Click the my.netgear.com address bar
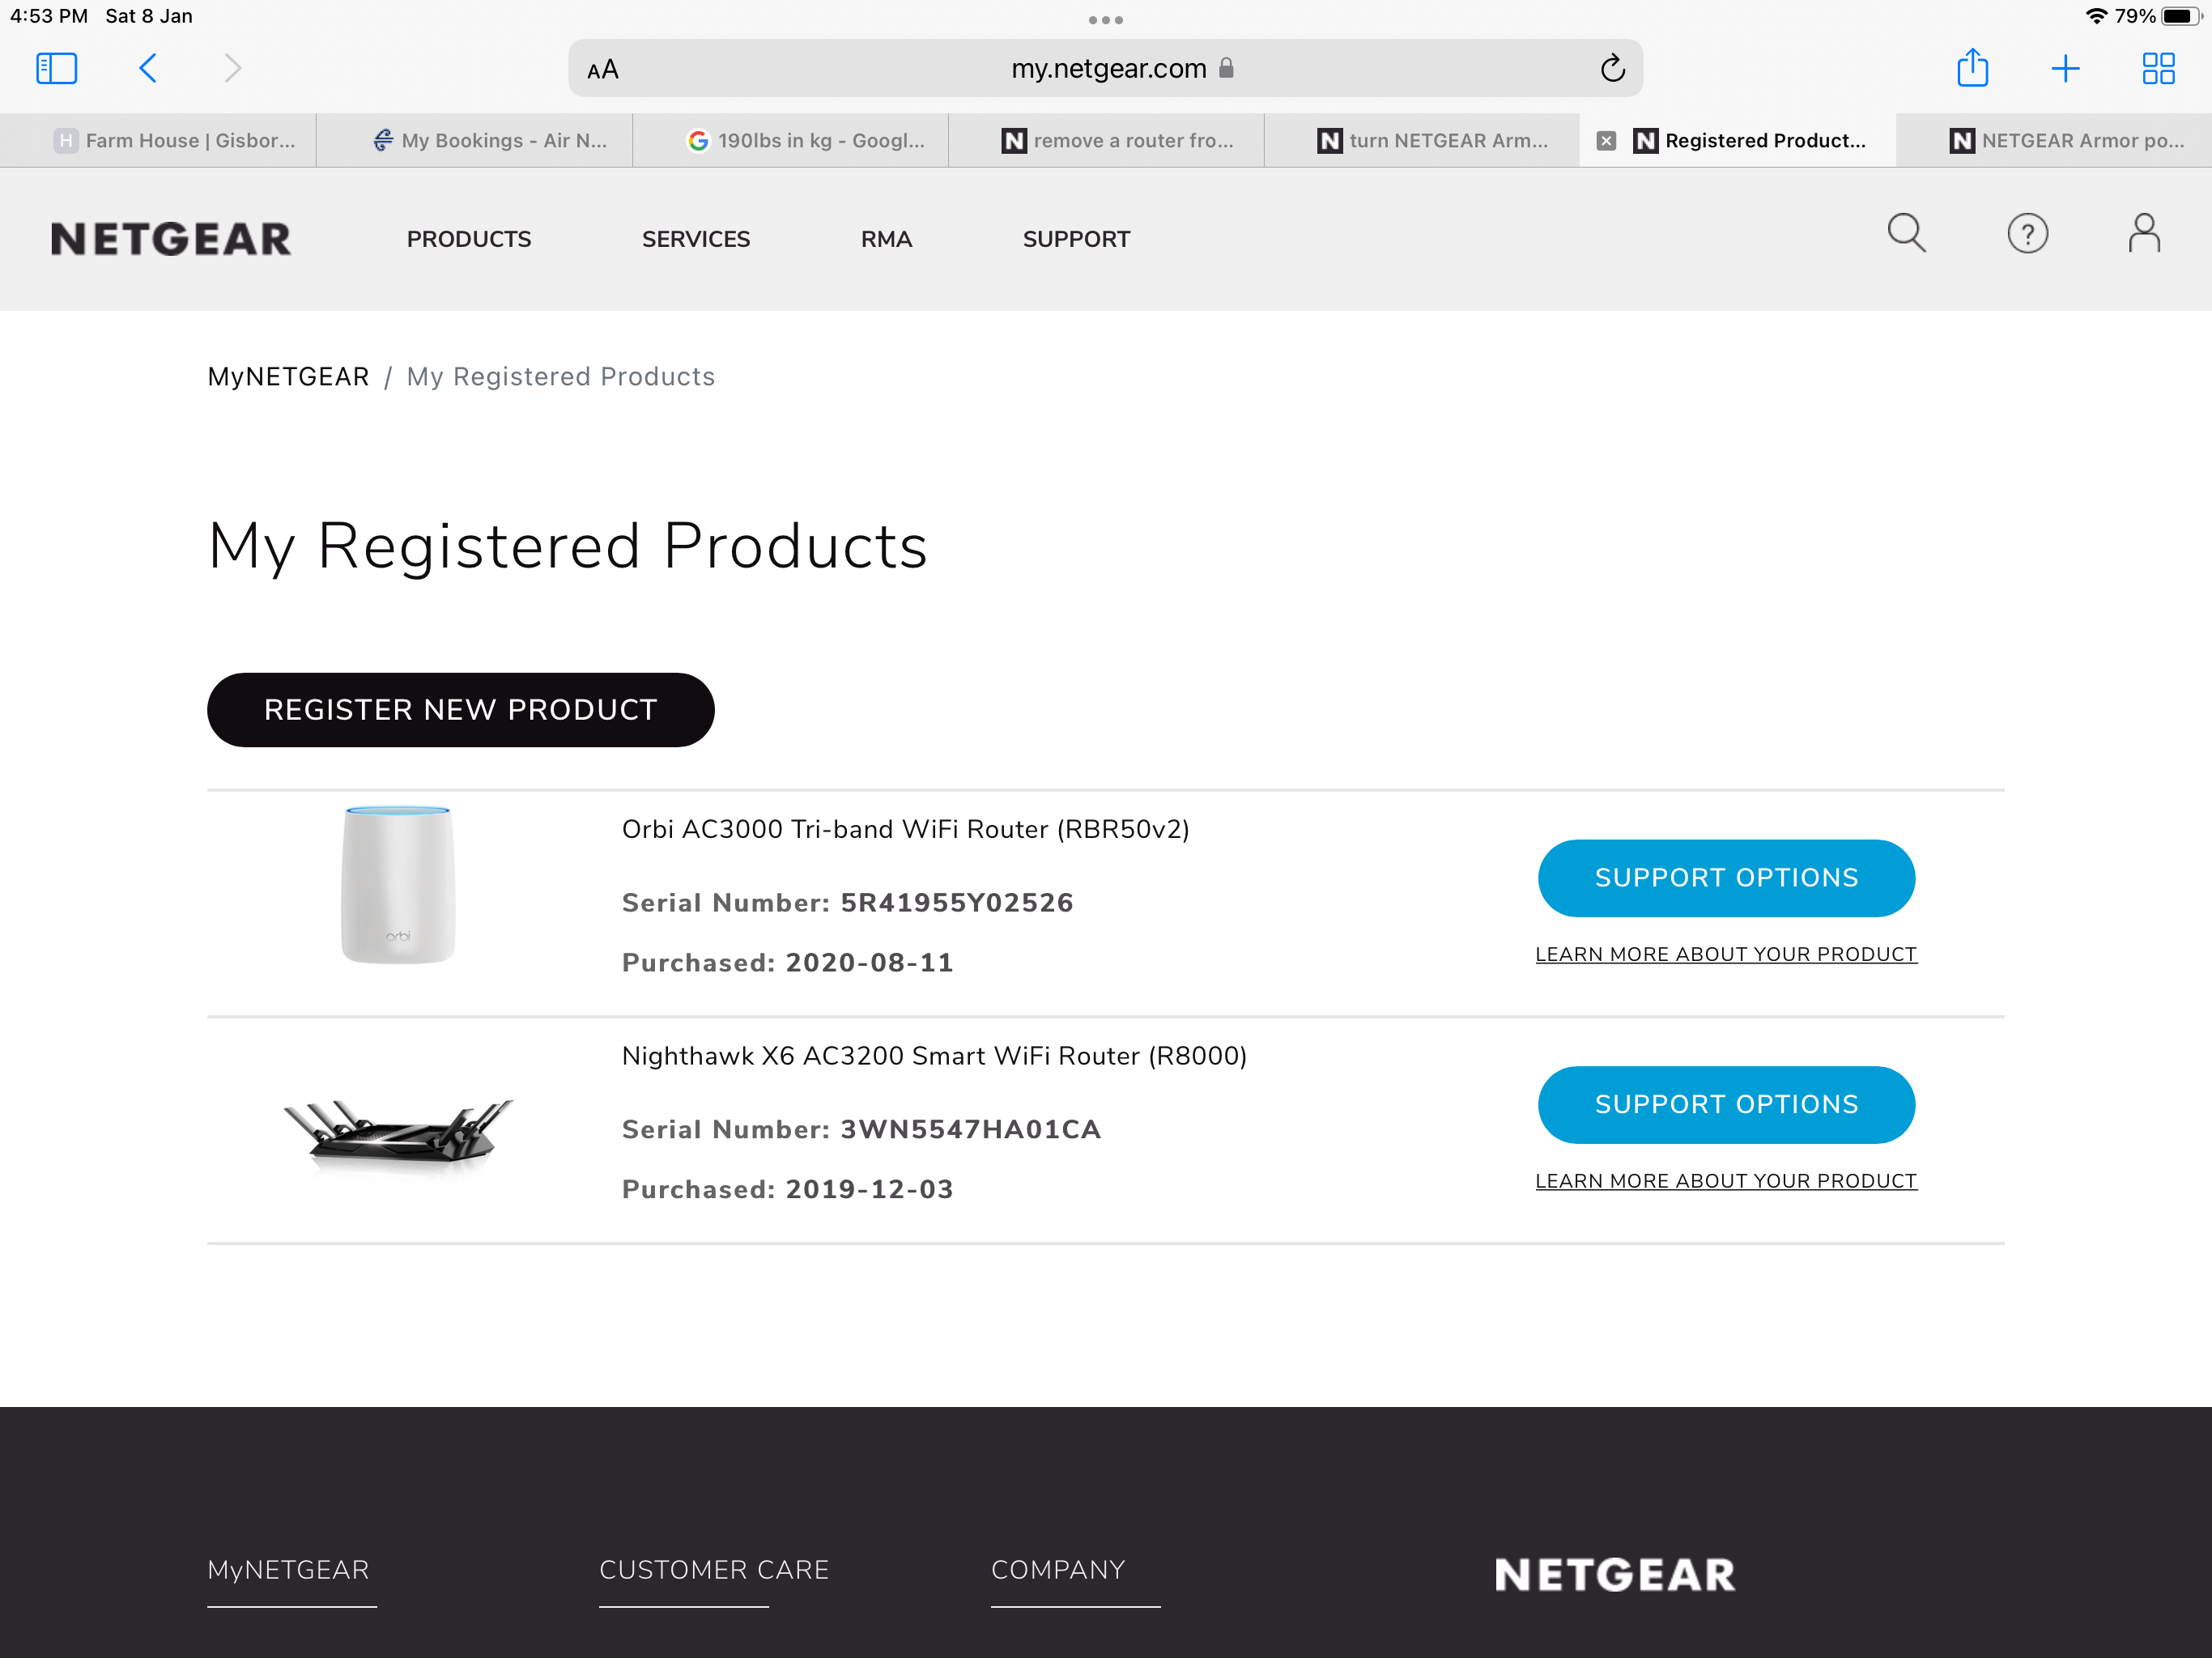 coord(1105,68)
